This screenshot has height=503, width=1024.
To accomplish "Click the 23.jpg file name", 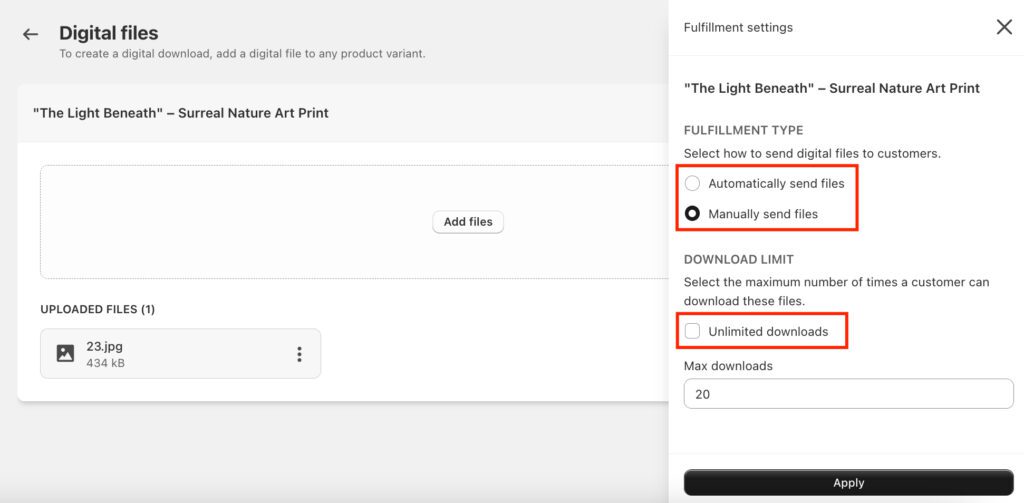I will [104, 346].
